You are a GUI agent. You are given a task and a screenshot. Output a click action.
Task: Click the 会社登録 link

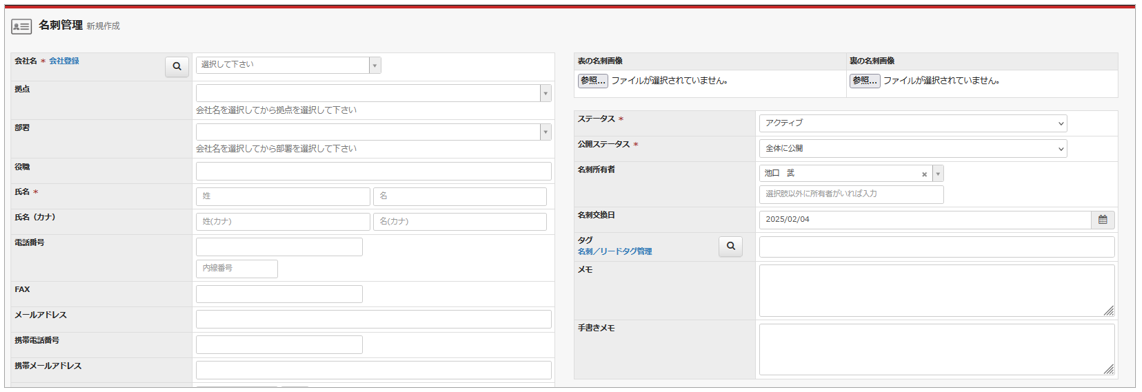point(64,61)
